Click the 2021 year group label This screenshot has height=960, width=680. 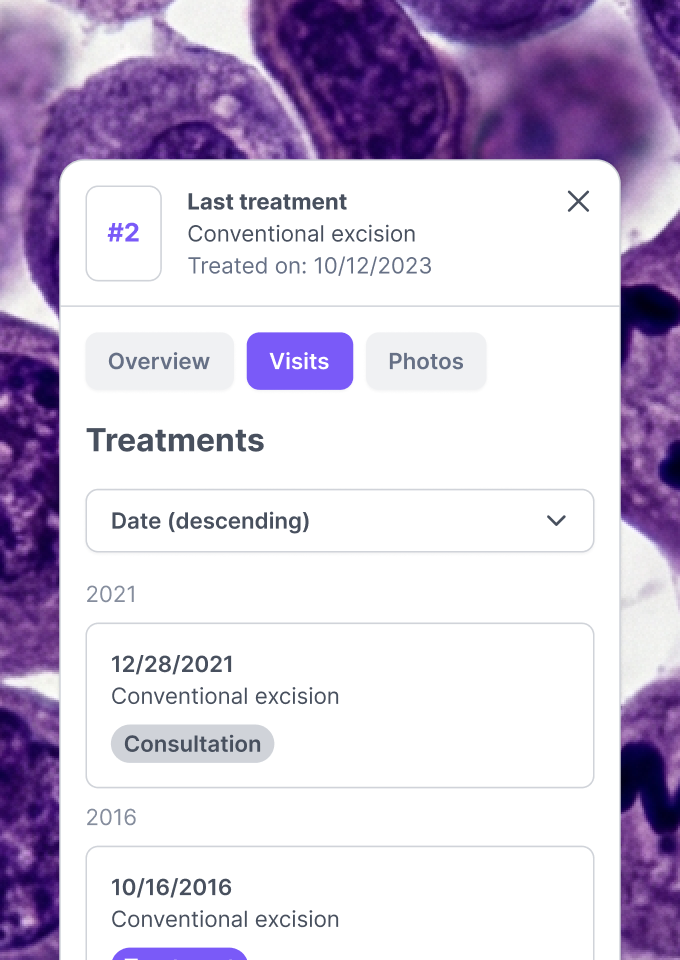(x=111, y=594)
